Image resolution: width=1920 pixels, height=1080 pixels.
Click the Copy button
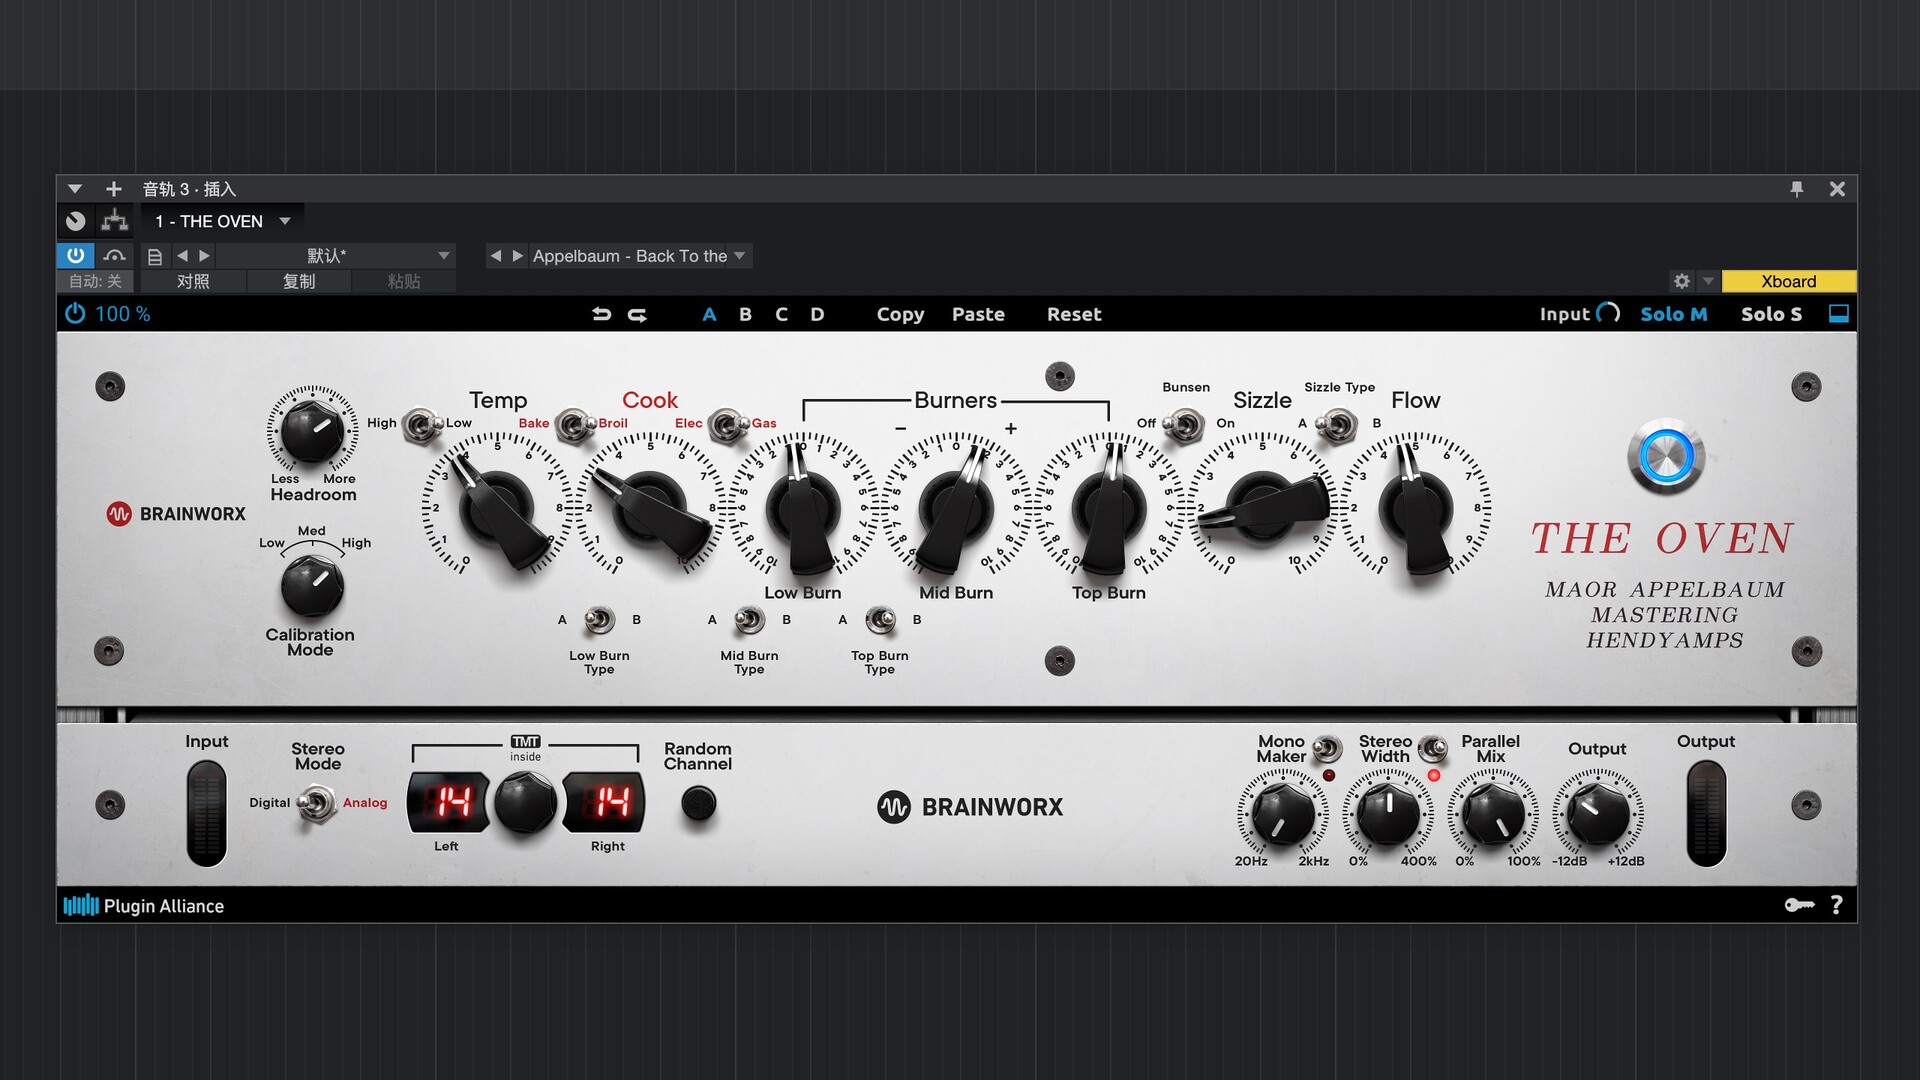click(x=900, y=314)
